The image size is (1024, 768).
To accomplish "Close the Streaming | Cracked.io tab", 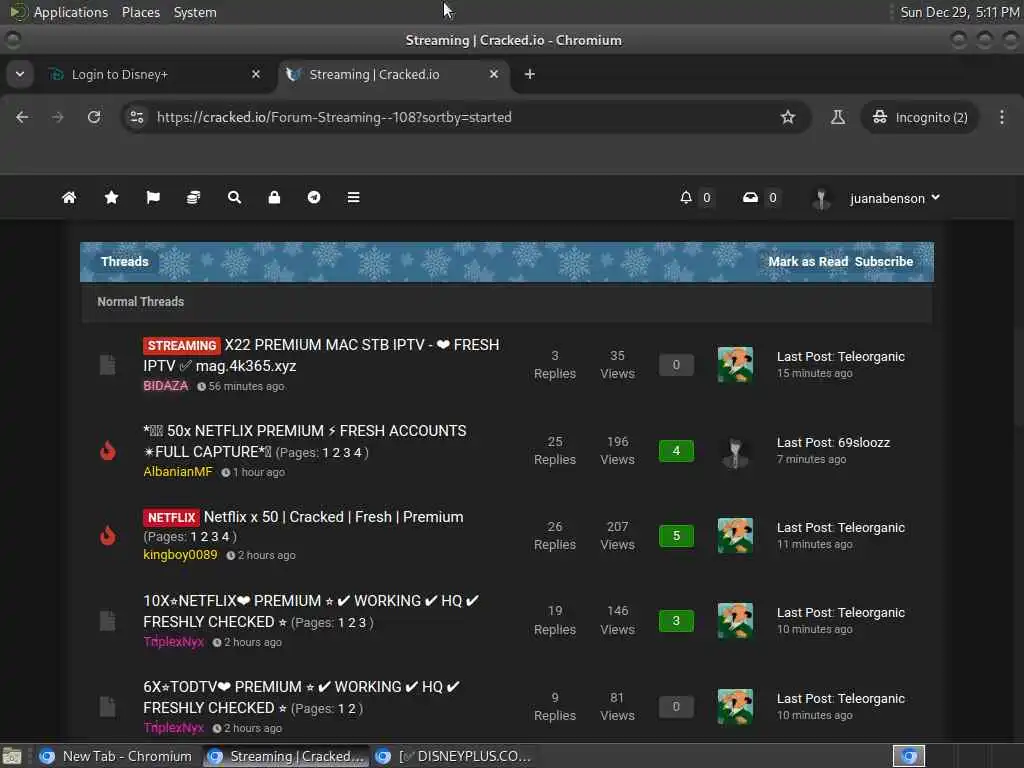I will (x=494, y=74).
